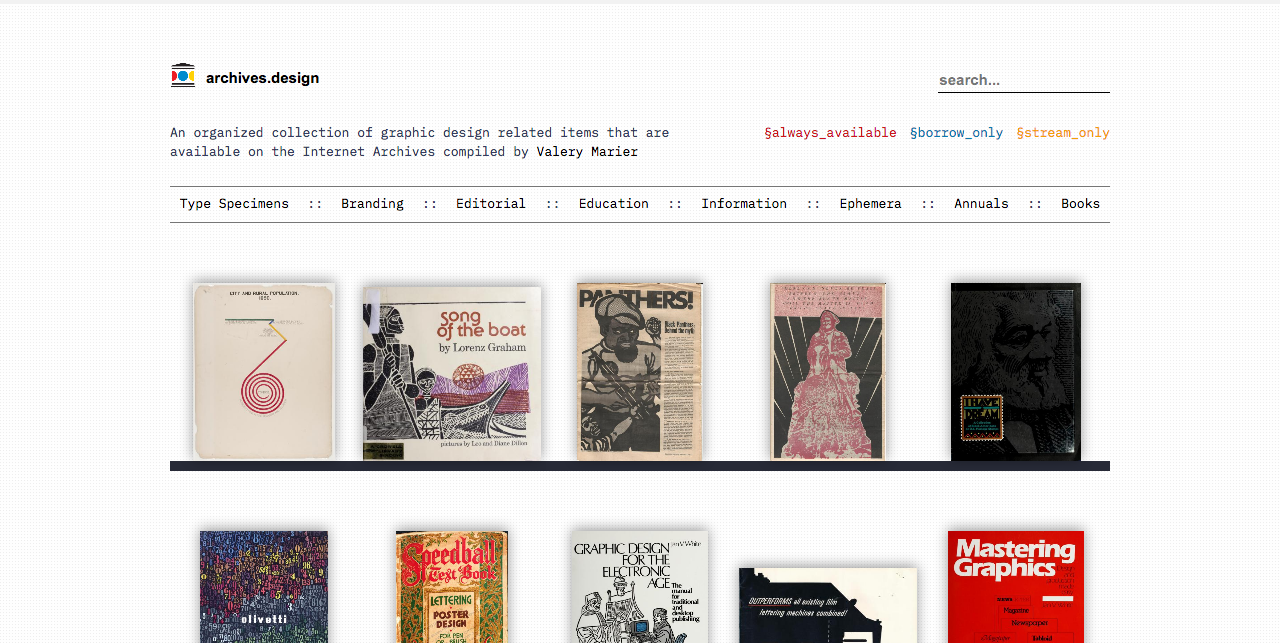Filter by §stream_only items
This screenshot has height=643, width=1280.
pyautogui.click(x=1063, y=133)
